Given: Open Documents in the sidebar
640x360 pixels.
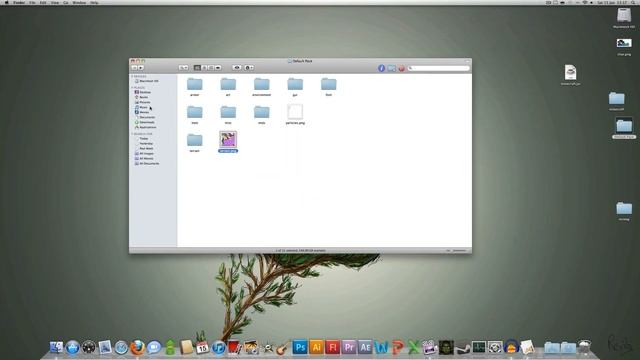Looking at the screenshot, I should tap(145, 117).
